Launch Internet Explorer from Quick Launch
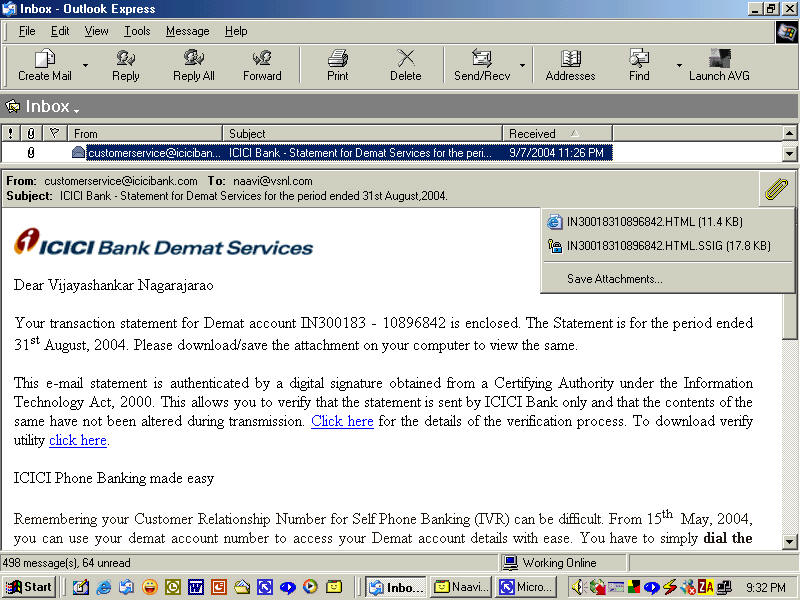 (x=104, y=587)
